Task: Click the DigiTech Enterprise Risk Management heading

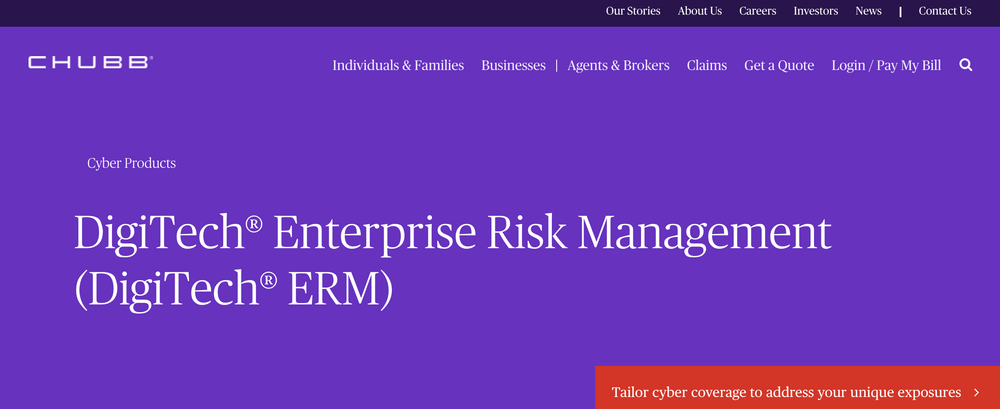Action: [x=453, y=233]
